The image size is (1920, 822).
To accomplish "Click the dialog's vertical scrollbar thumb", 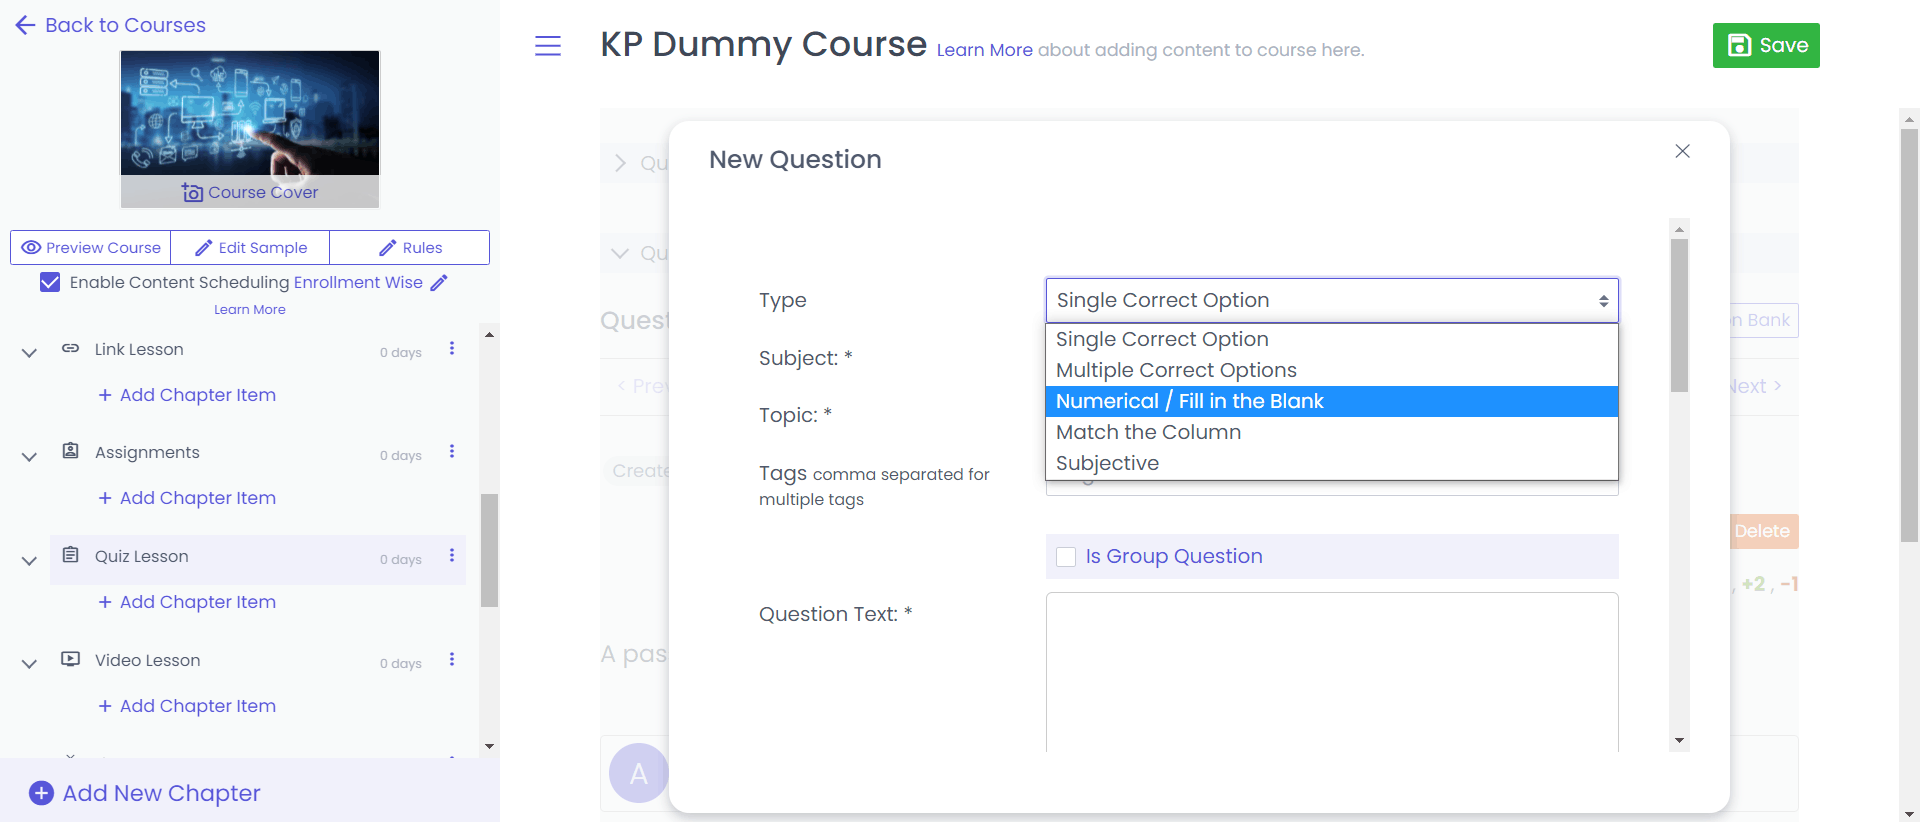I will pos(1679,315).
